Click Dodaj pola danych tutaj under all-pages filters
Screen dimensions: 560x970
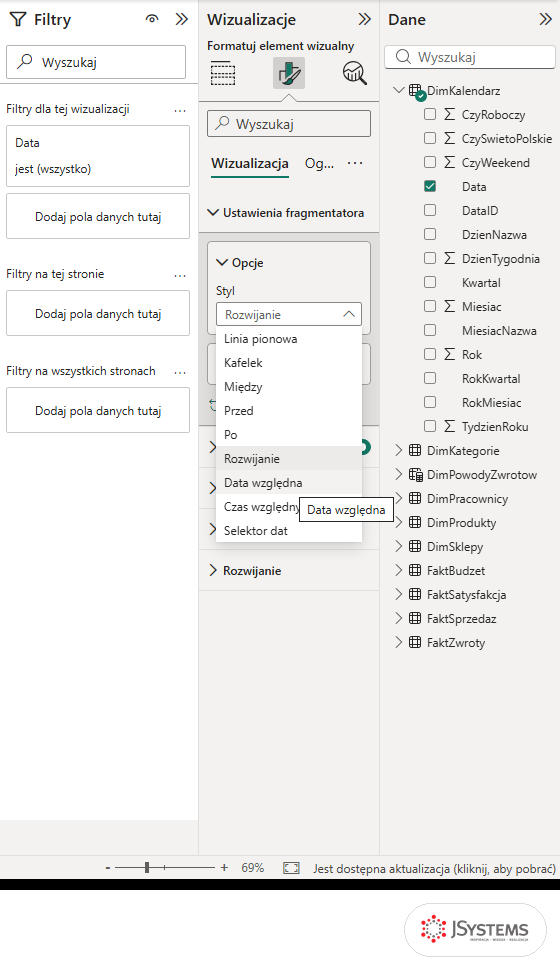[98, 411]
